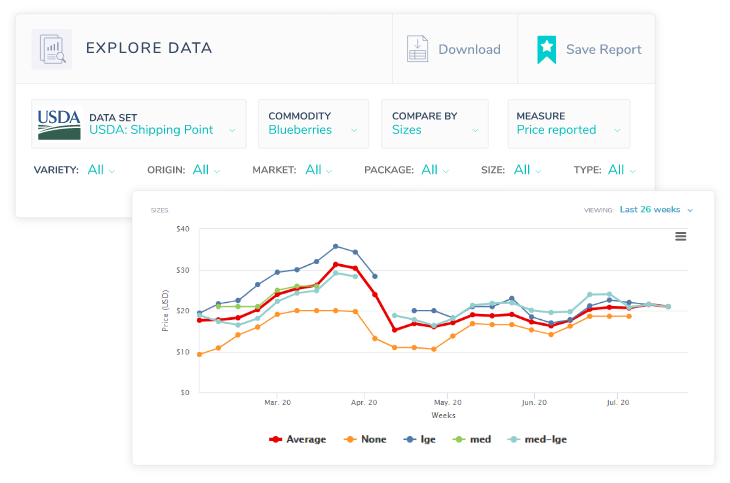Toggle the Average series in legend
The image size is (730, 483).
tap(299, 439)
